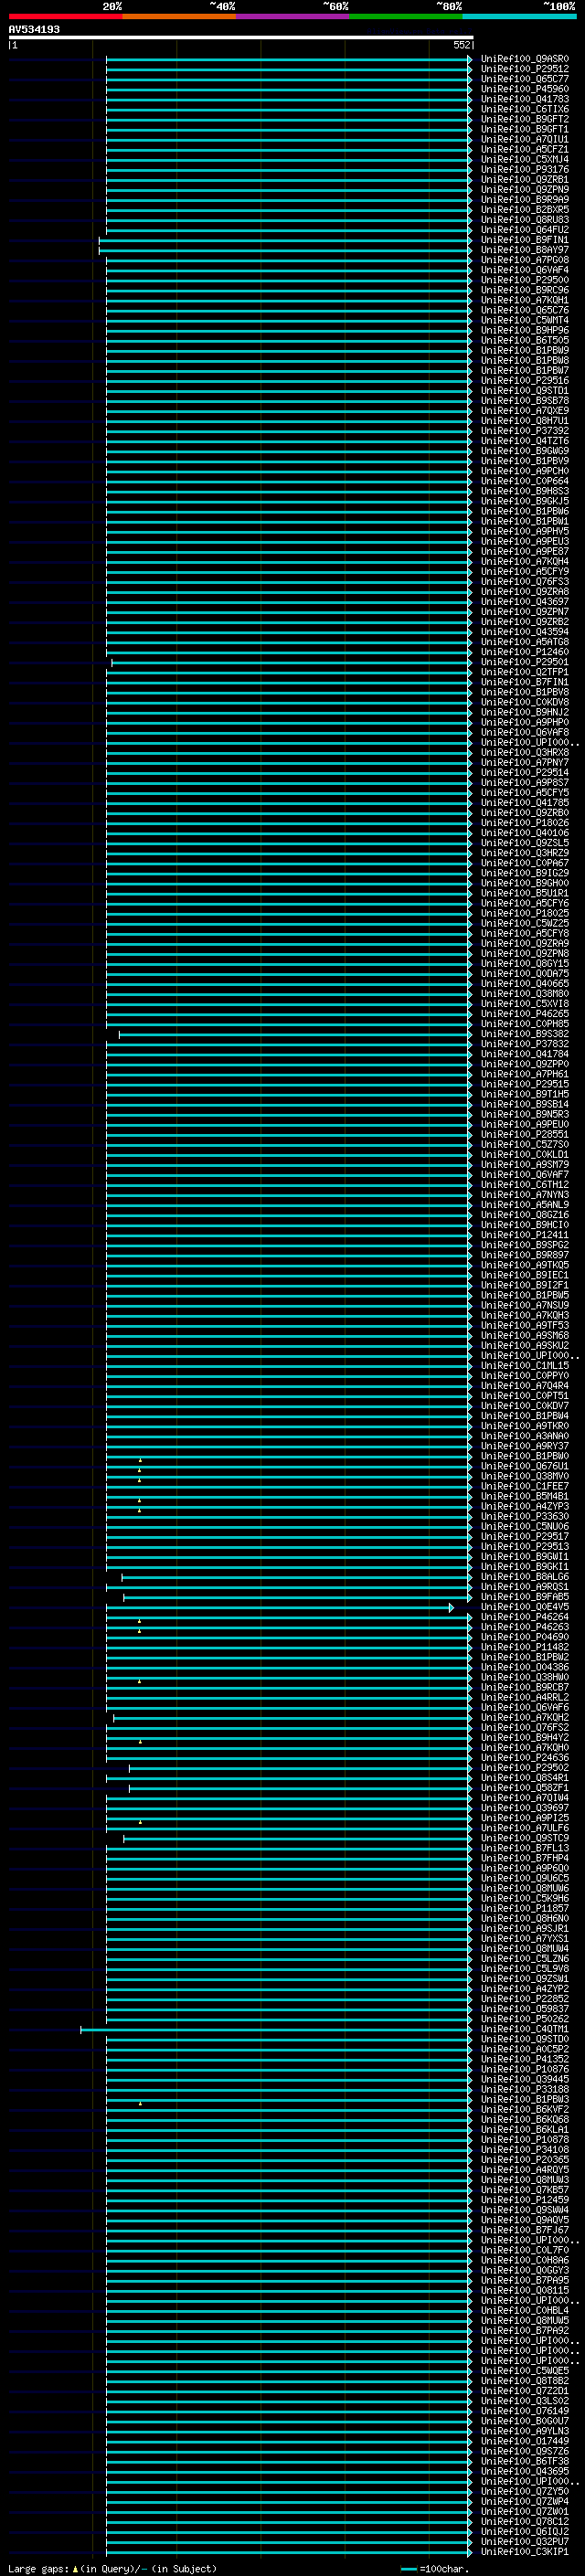
Task: Select the UniRef100_A9PI25 label
Action: point(525,1818)
